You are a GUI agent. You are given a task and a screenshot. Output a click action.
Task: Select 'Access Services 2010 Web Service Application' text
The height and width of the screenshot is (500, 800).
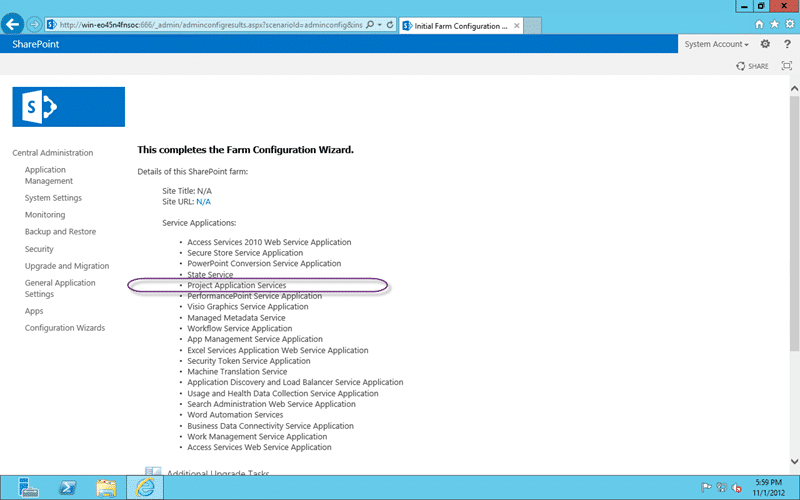269,242
